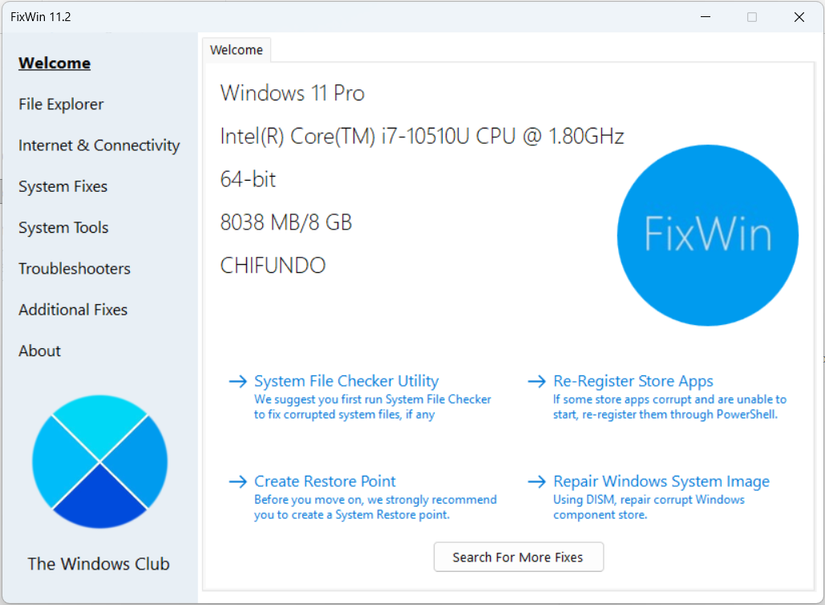This screenshot has height=605, width=825.
Task: Open the Repair Windows System Image link
Action: click(662, 481)
